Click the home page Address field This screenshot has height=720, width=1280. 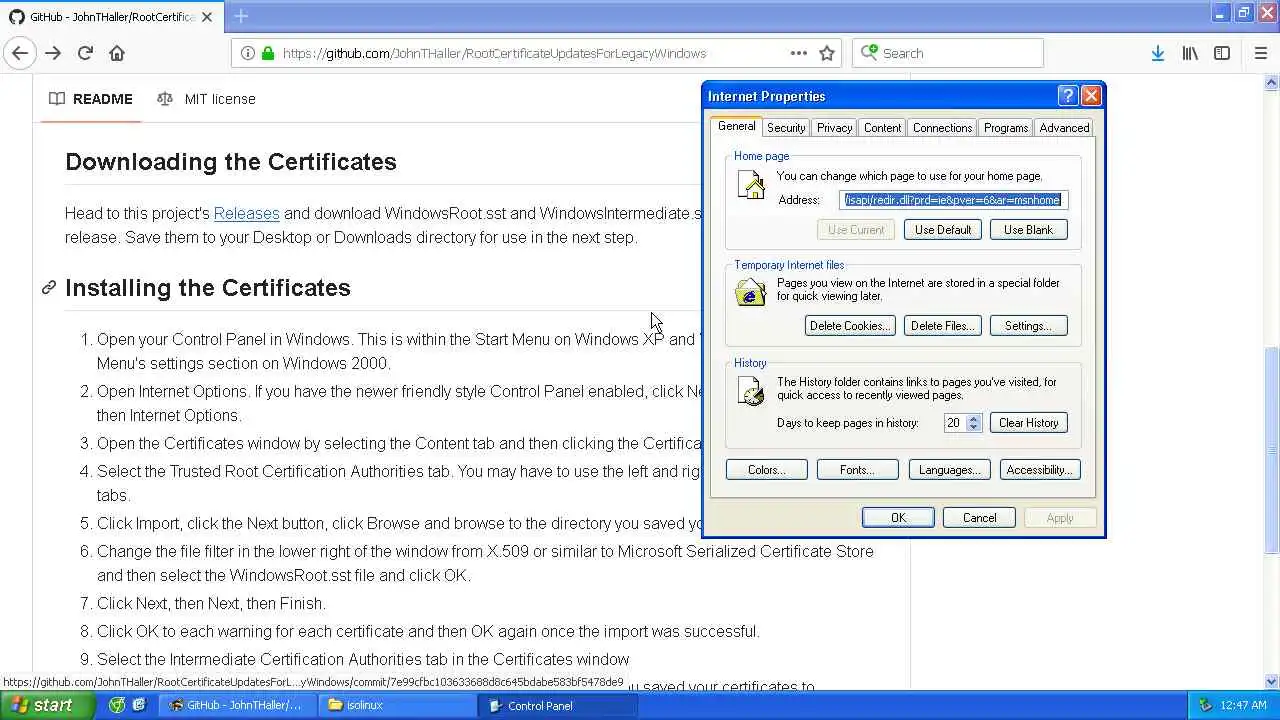pyautogui.click(x=953, y=200)
